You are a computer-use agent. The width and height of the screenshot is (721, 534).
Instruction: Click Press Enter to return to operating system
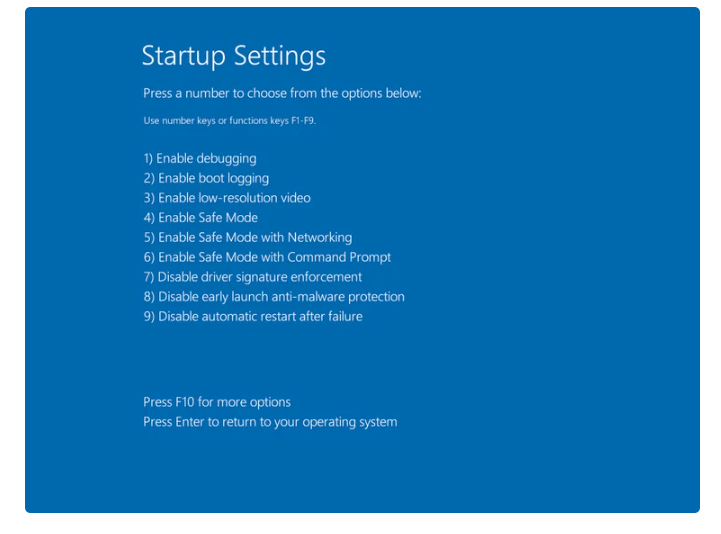tap(270, 422)
